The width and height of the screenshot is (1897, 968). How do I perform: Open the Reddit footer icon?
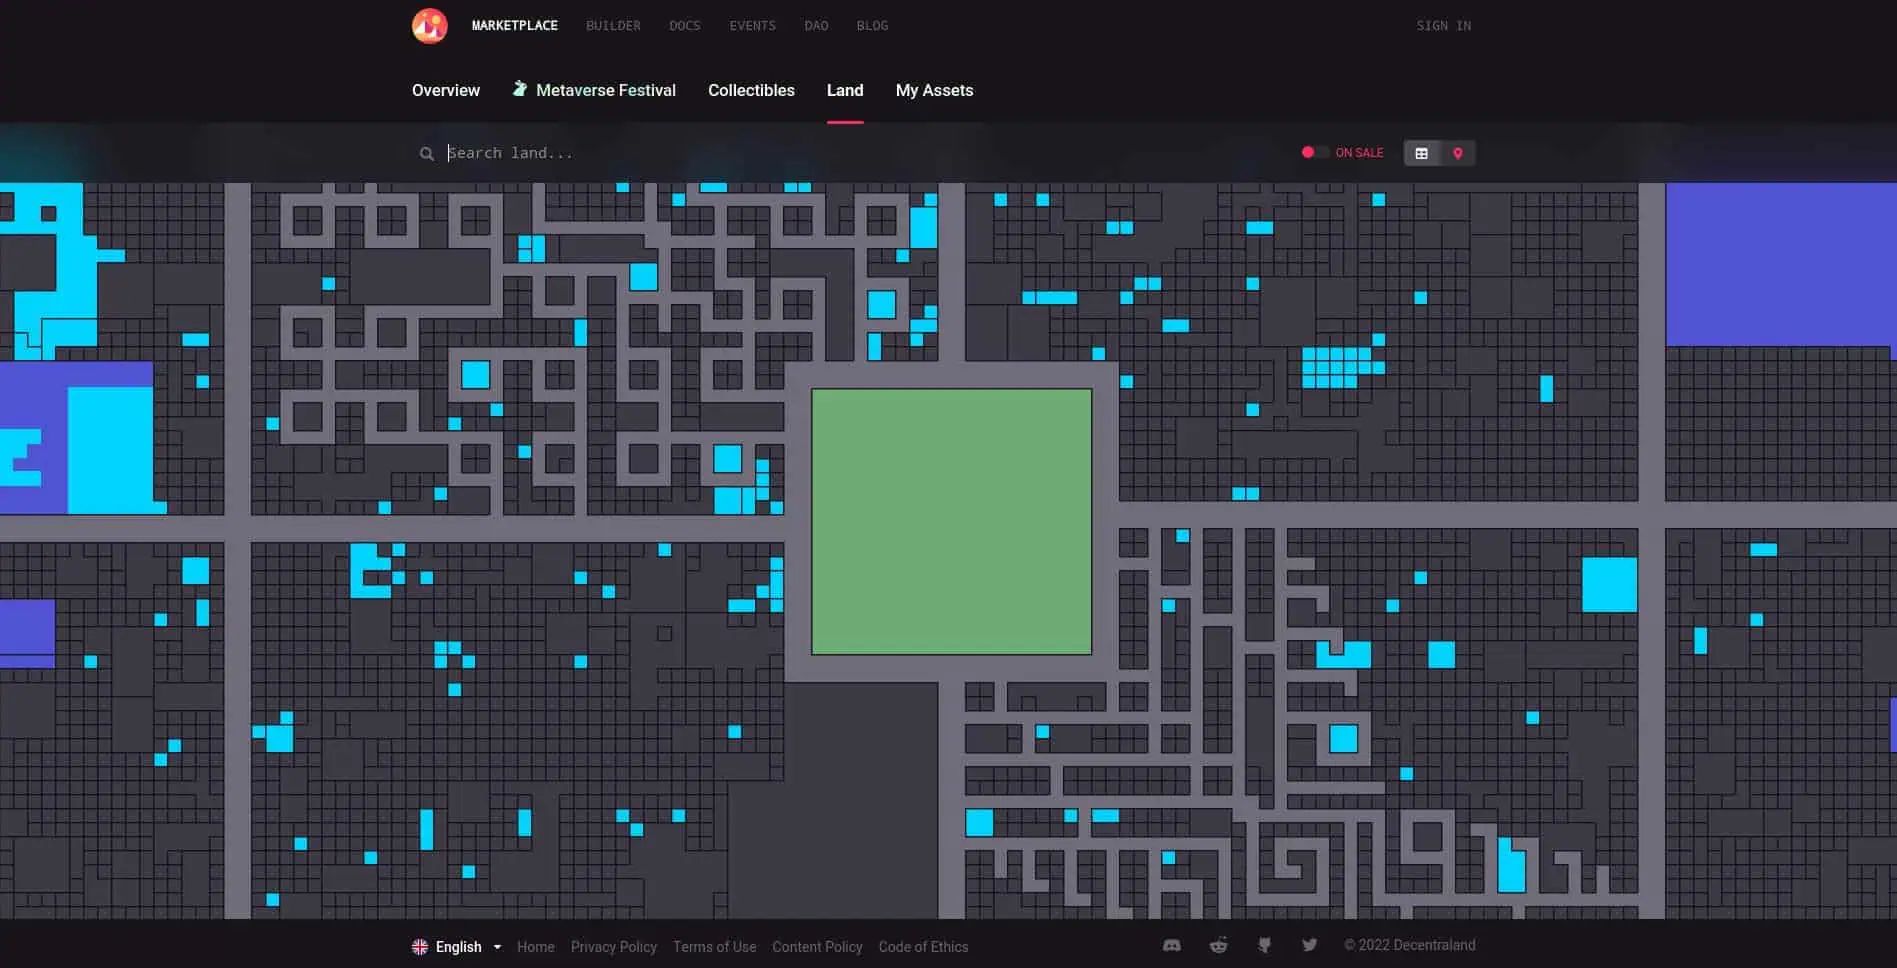point(1218,945)
